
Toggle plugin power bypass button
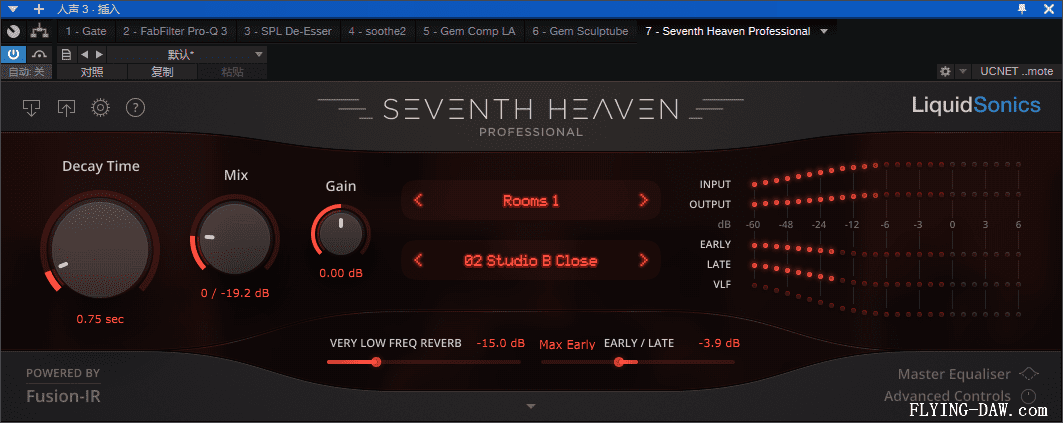[x=14, y=54]
